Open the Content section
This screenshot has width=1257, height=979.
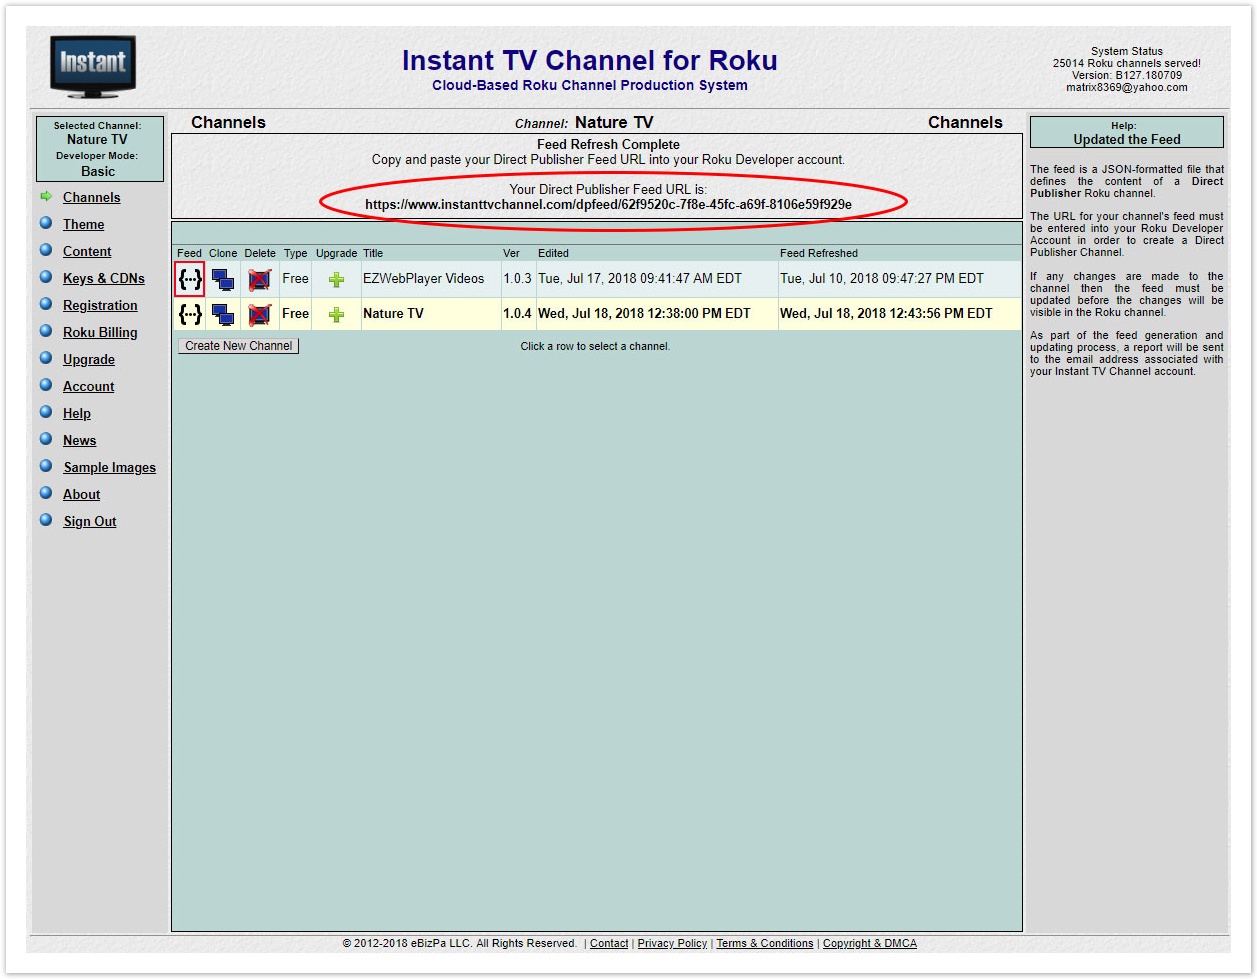[87, 252]
